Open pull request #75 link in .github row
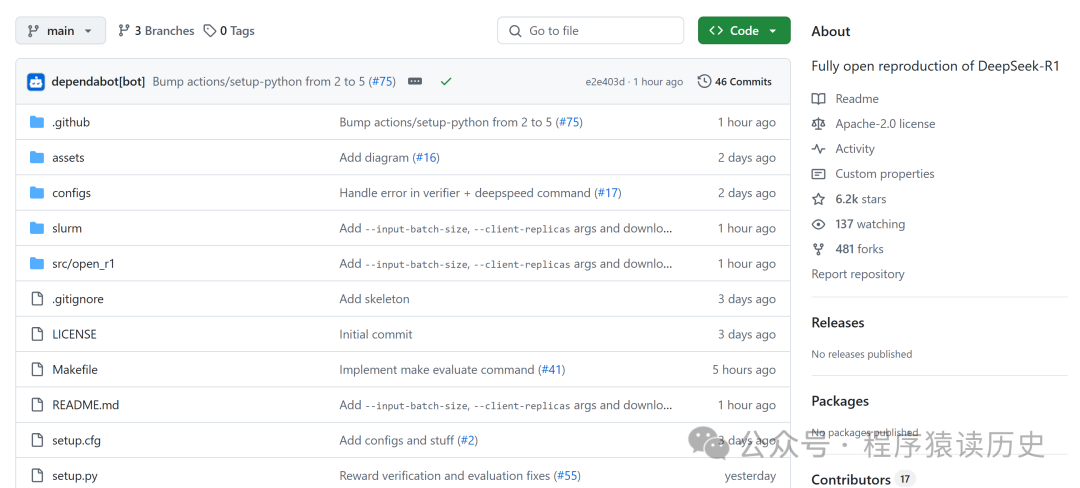The width and height of the screenshot is (1080, 488). [569, 122]
